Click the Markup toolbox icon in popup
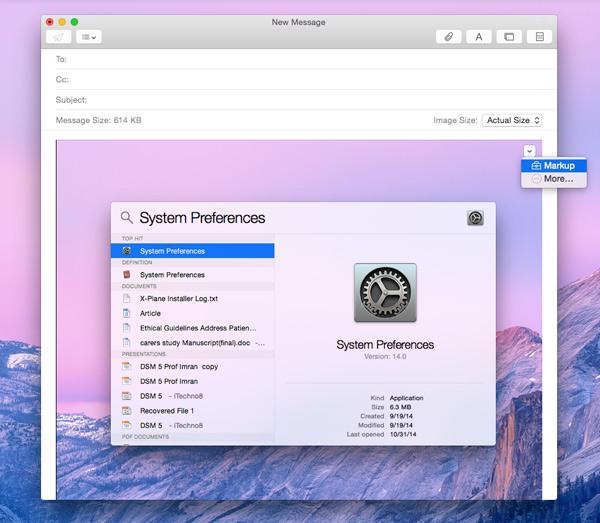This screenshot has width=600, height=523. pos(536,165)
